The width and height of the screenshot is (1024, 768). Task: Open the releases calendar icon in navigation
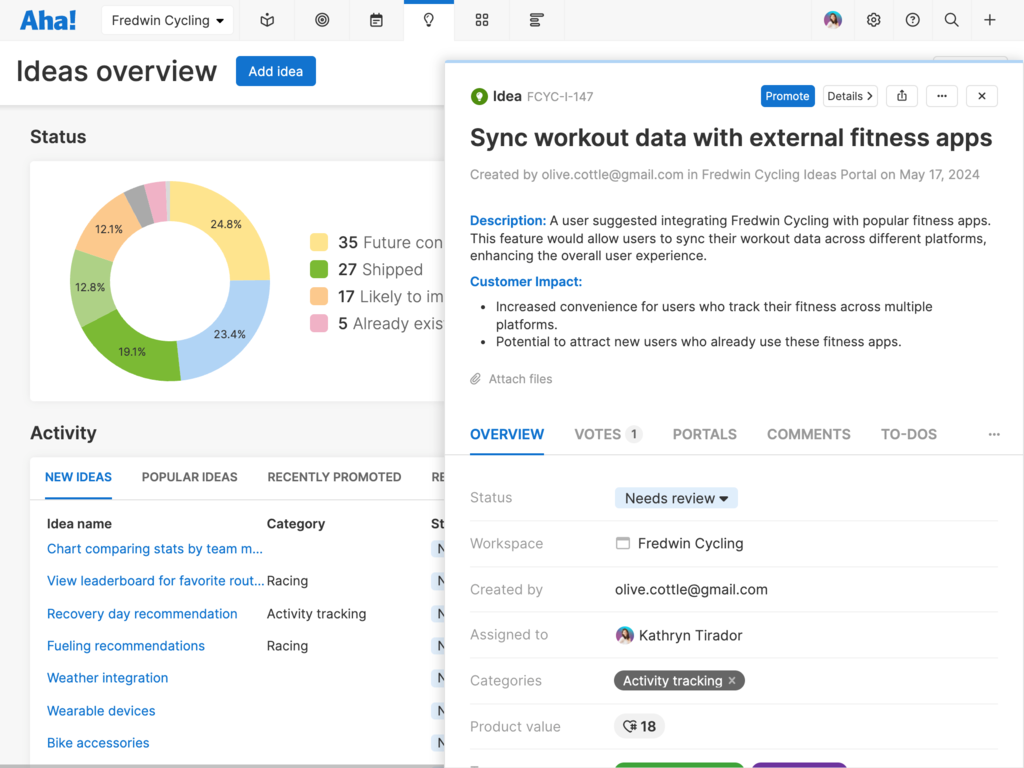pos(376,20)
